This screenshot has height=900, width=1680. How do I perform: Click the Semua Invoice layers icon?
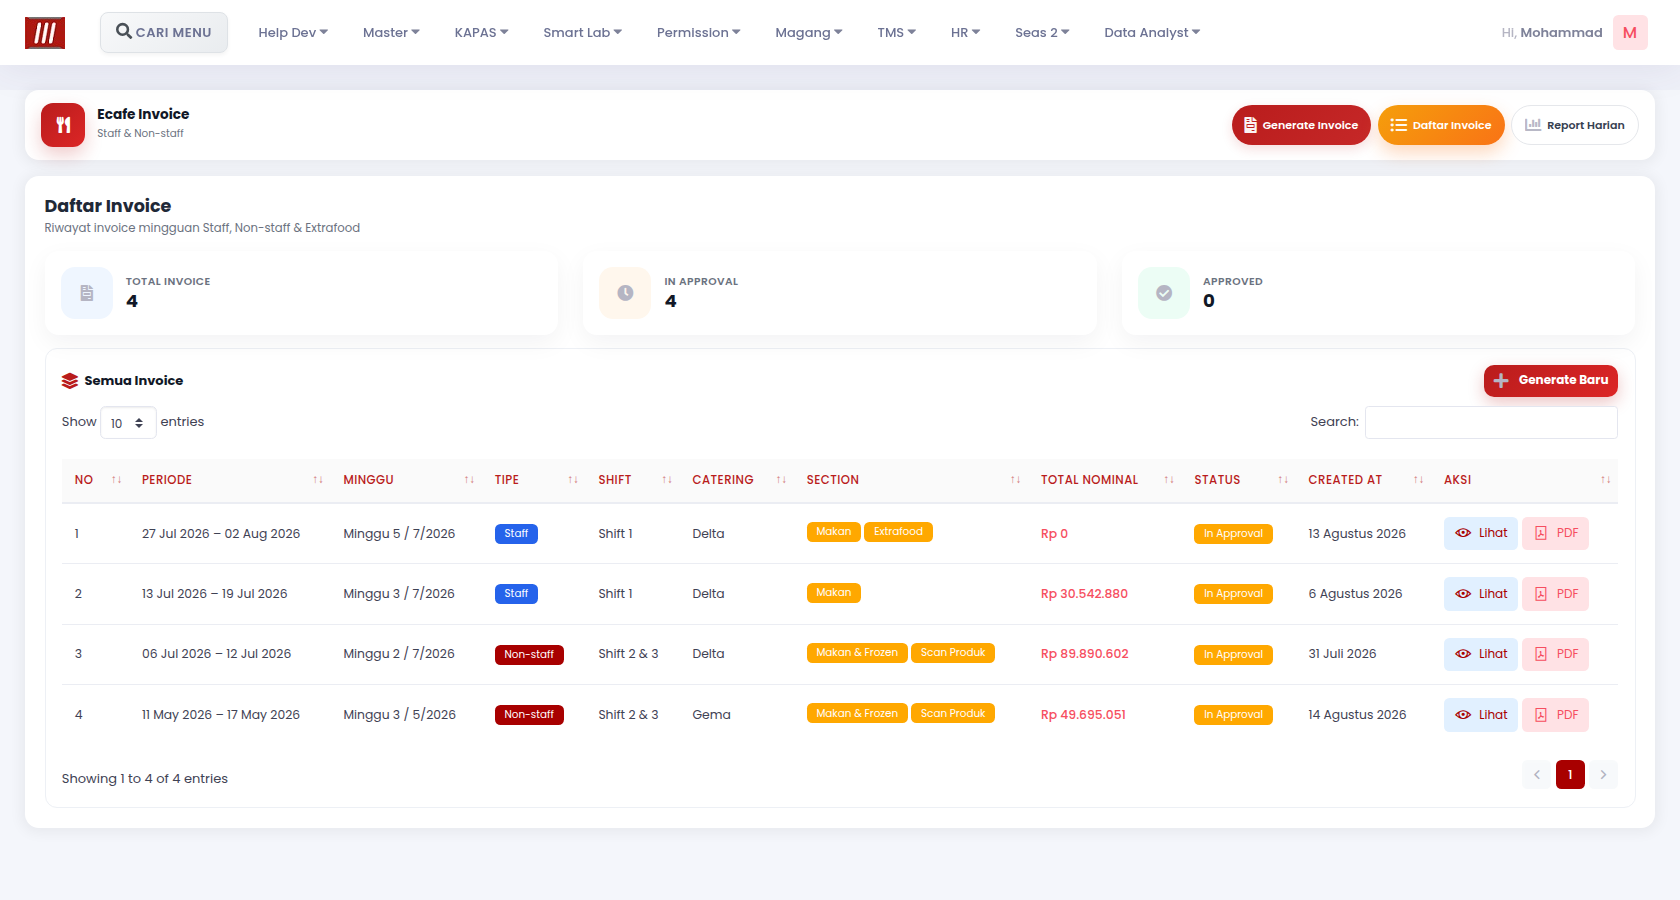pos(70,381)
